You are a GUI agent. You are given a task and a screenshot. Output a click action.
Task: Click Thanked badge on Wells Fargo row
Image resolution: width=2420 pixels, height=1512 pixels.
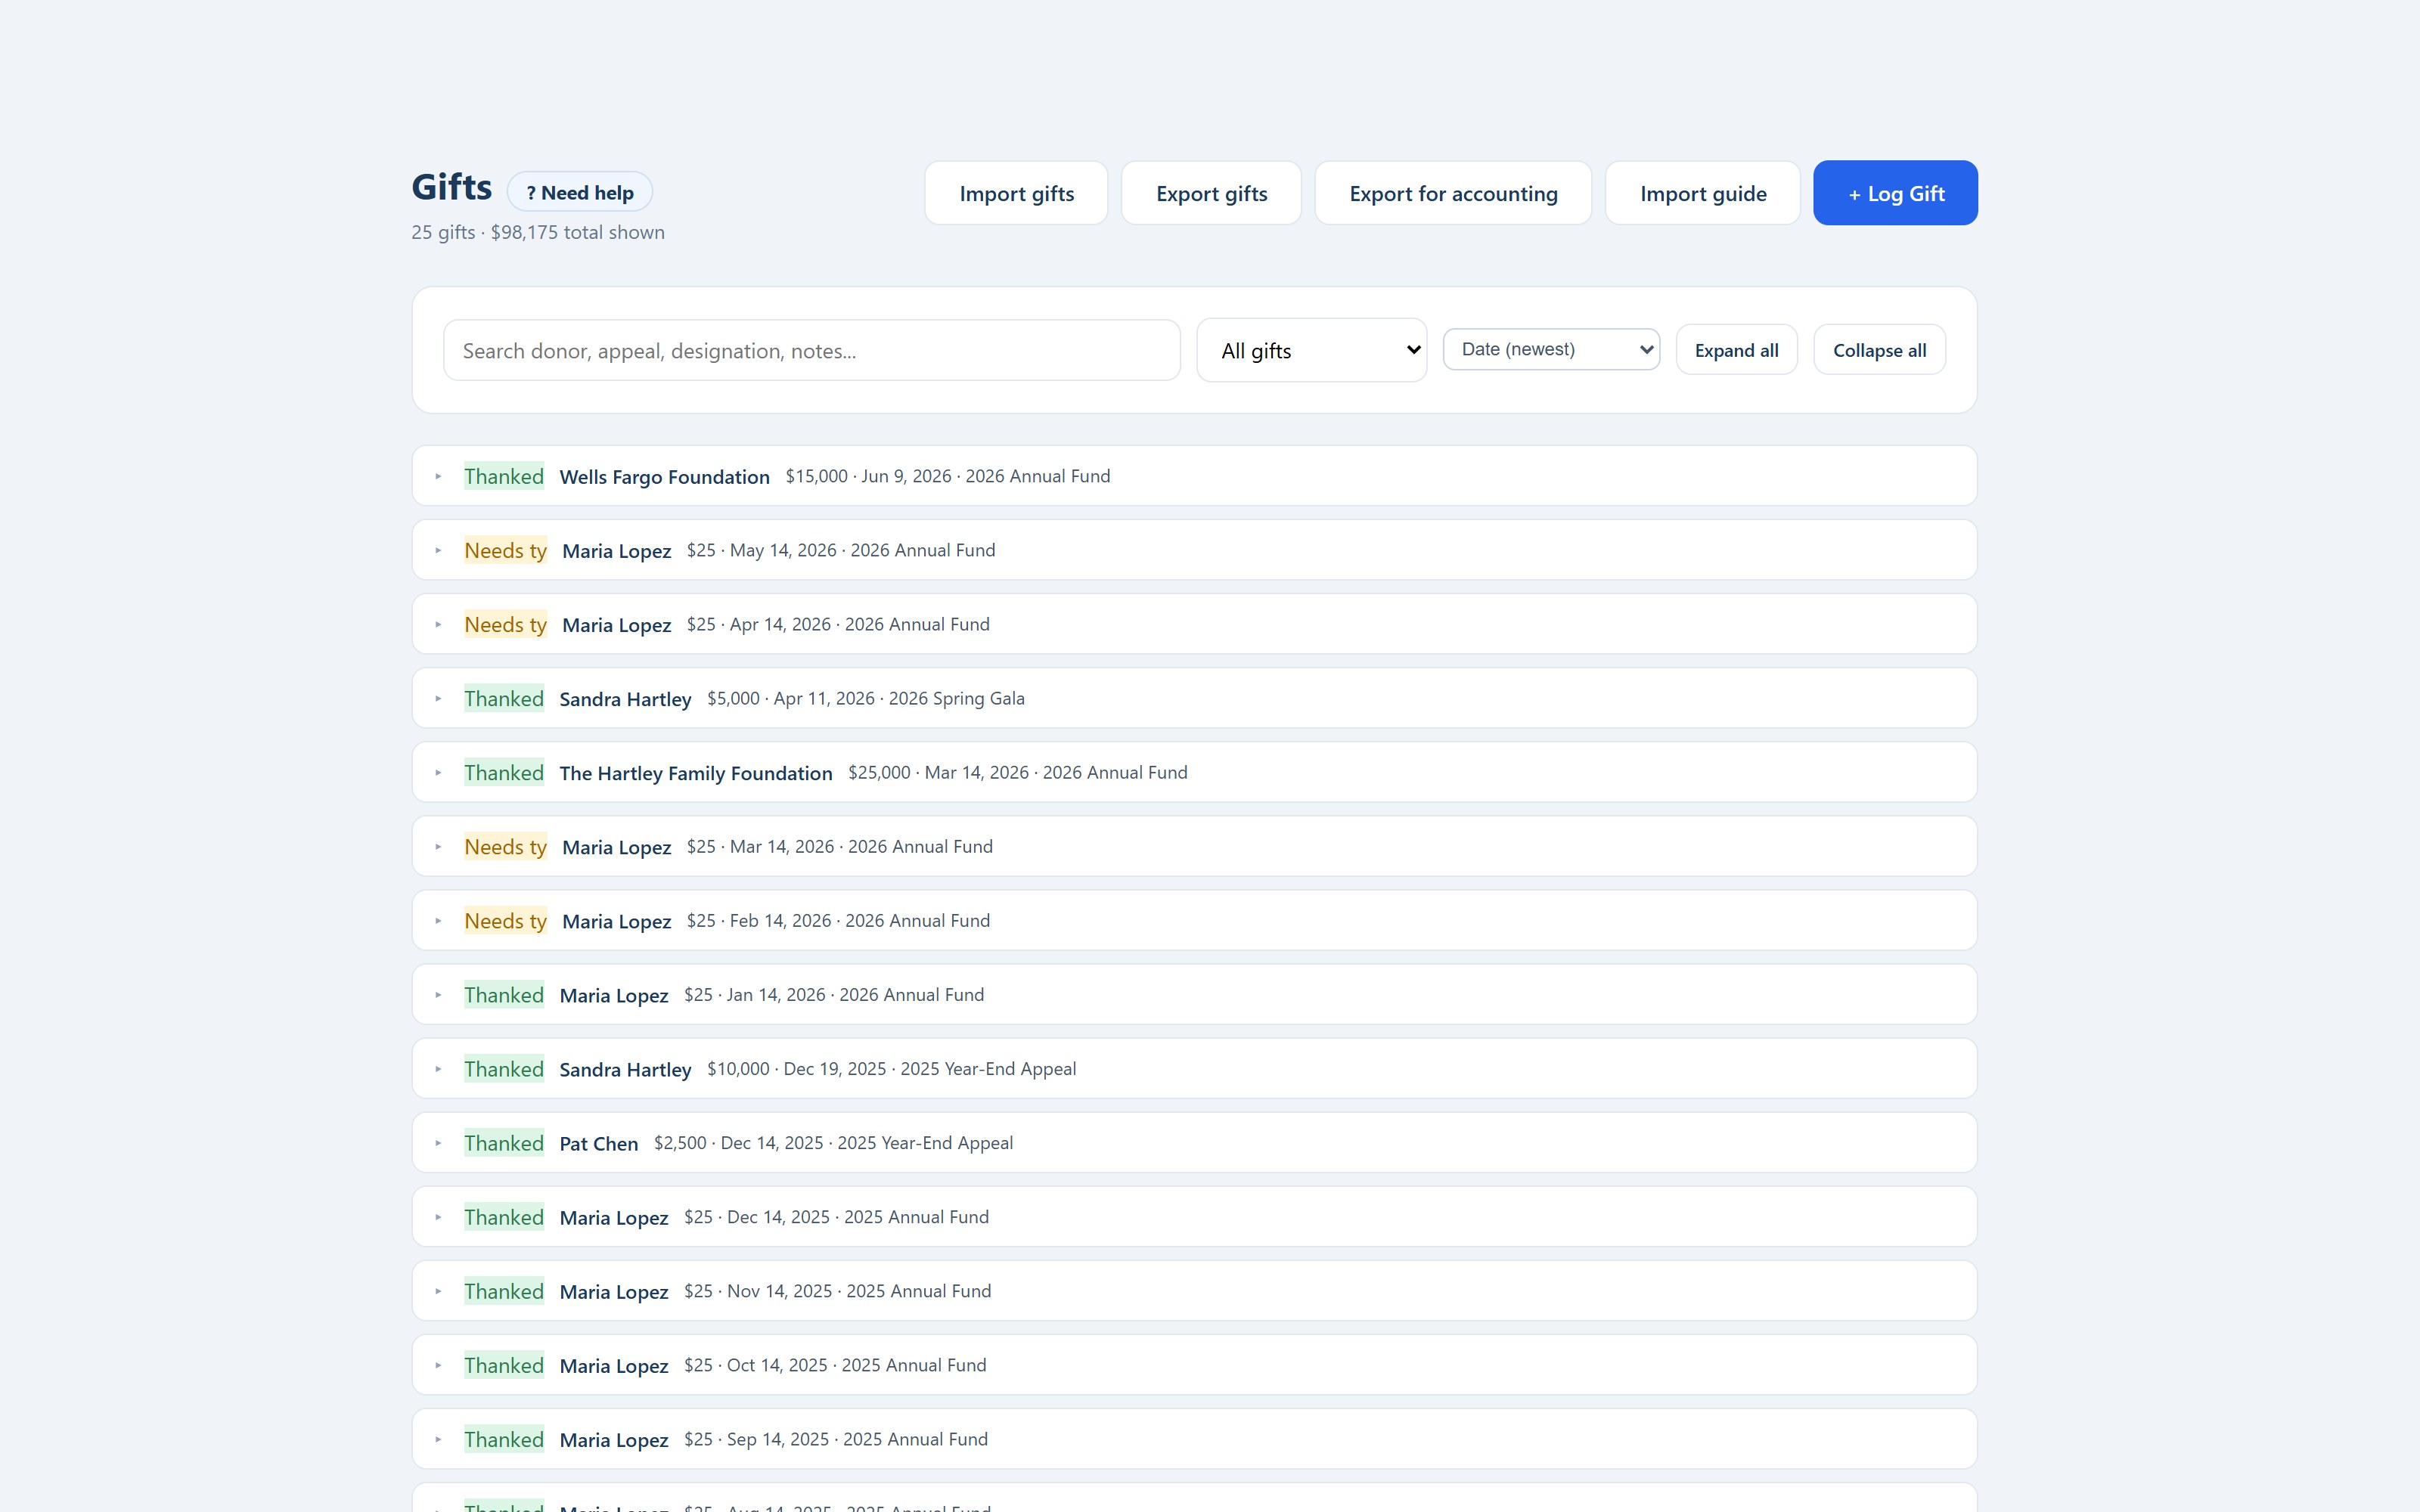point(504,476)
